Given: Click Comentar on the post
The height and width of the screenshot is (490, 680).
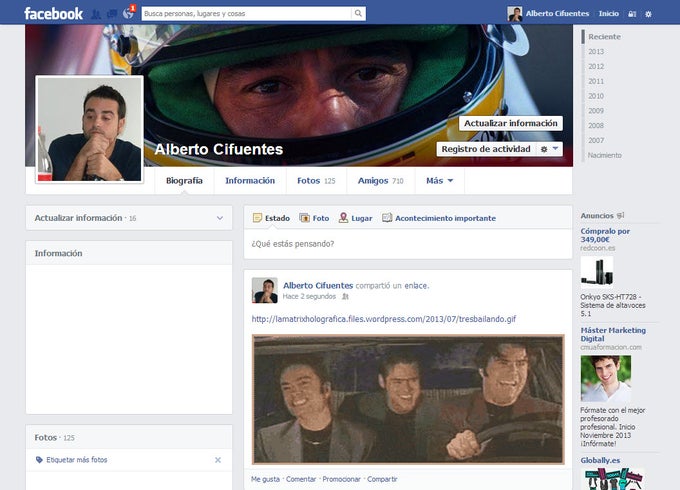Looking at the screenshot, I should pos(301,479).
